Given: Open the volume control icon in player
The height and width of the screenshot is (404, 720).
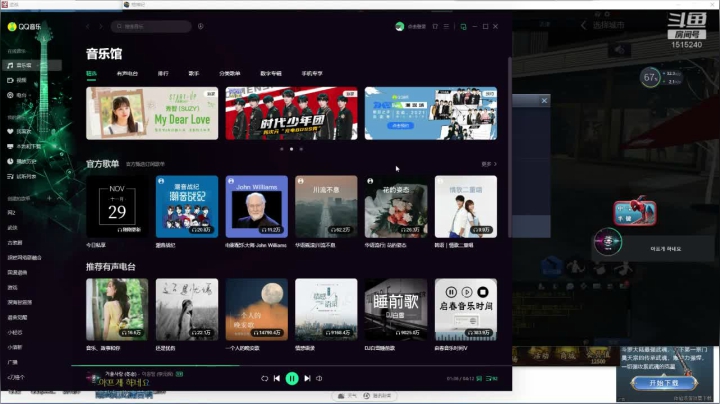Looking at the screenshot, I should tap(319, 378).
